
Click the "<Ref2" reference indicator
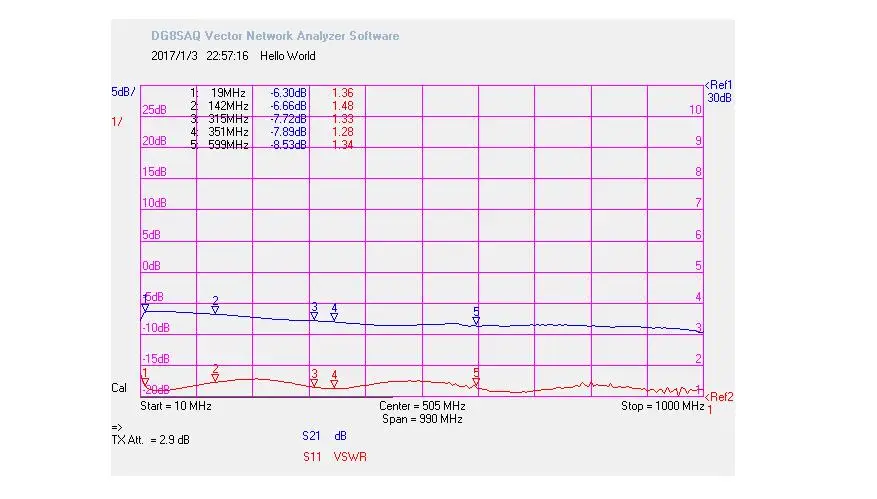click(719, 397)
